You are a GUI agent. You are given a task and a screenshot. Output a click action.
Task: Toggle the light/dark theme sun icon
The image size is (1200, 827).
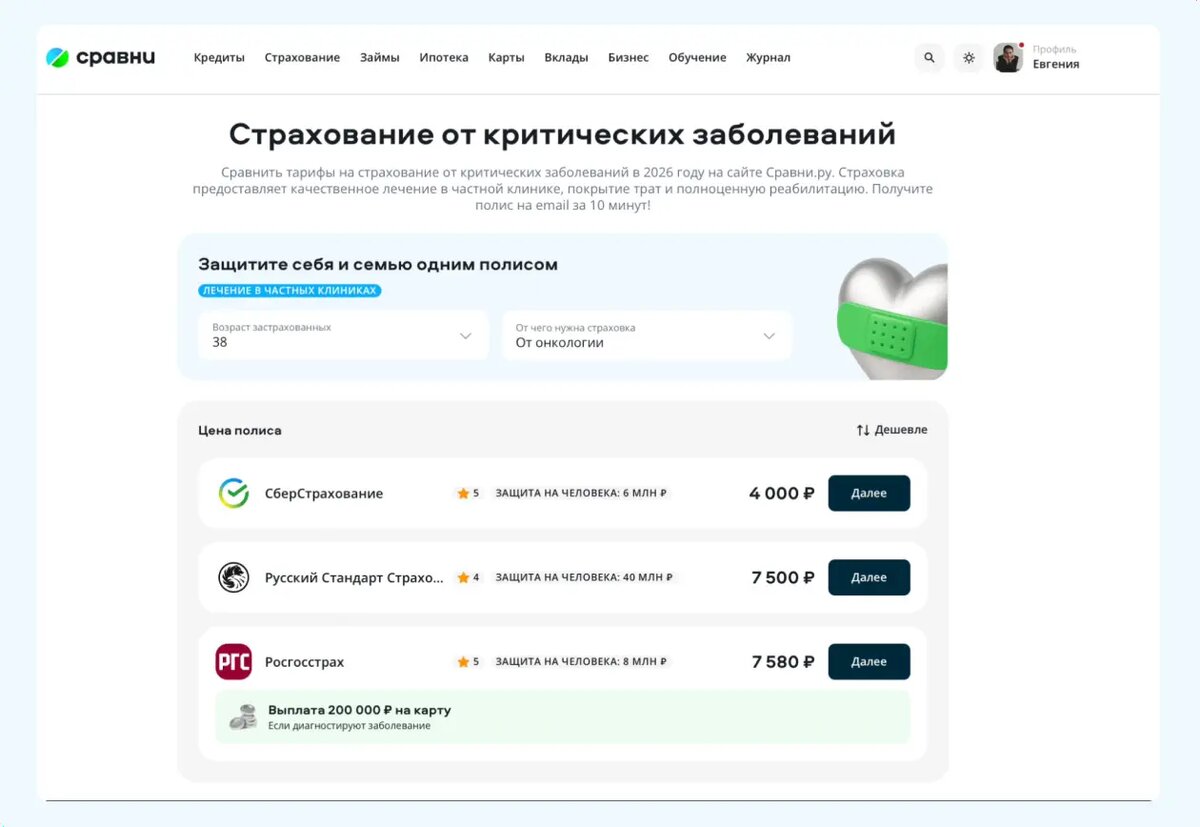point(968,58)
